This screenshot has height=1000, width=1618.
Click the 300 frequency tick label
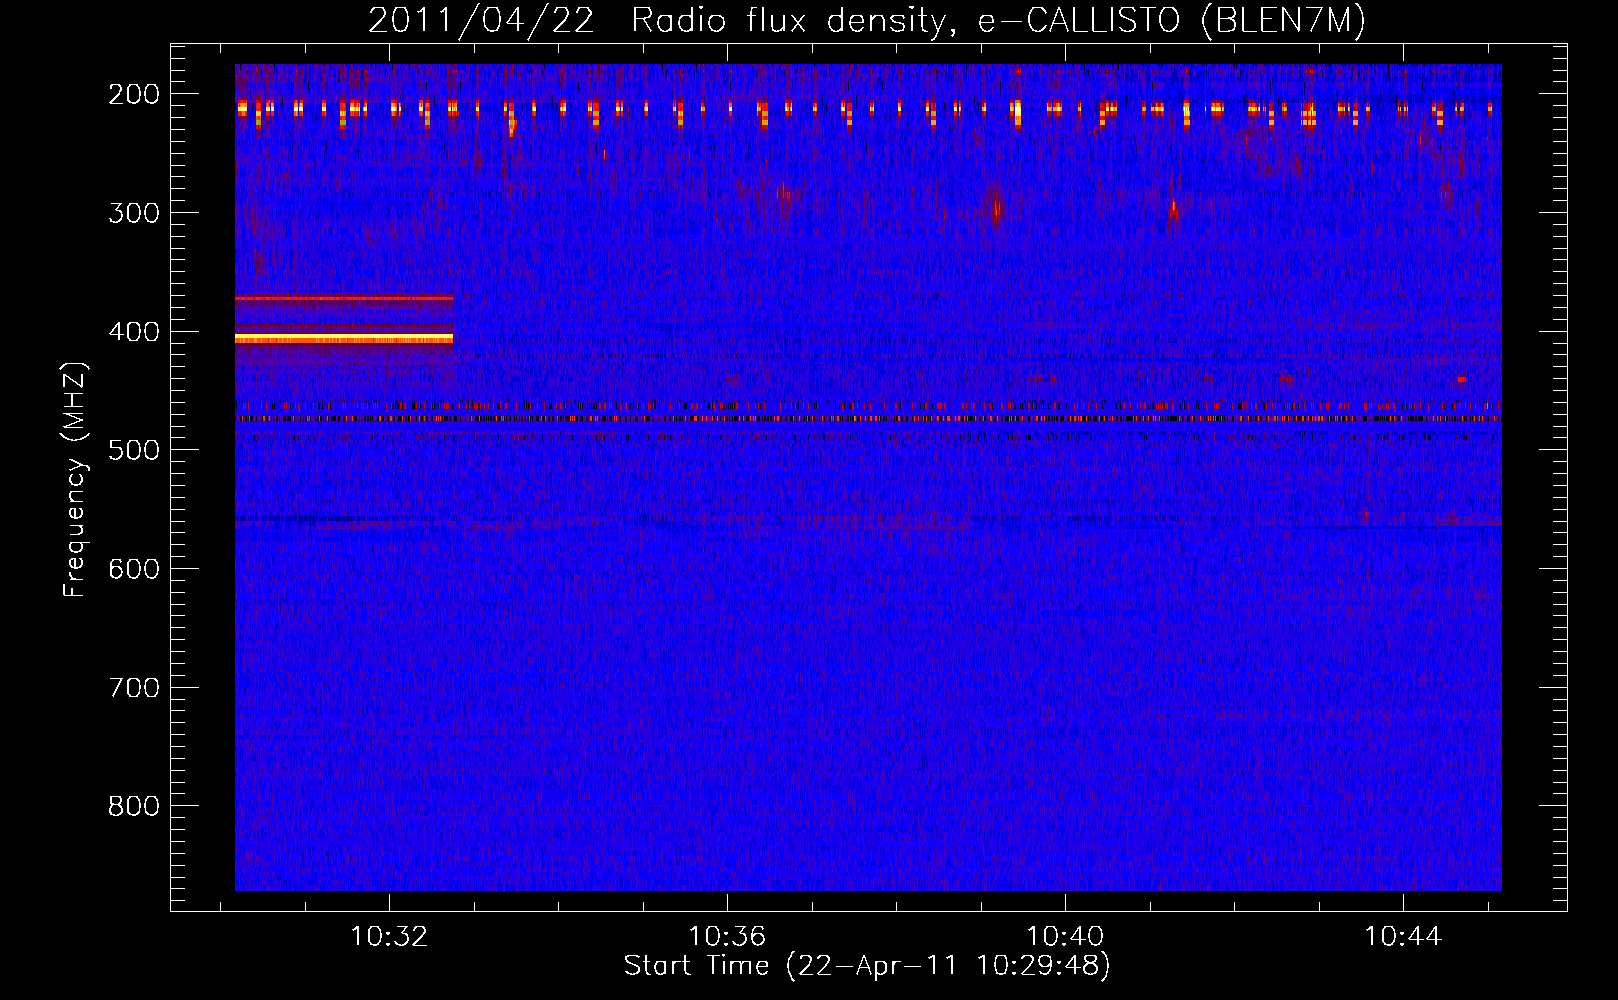134,213
